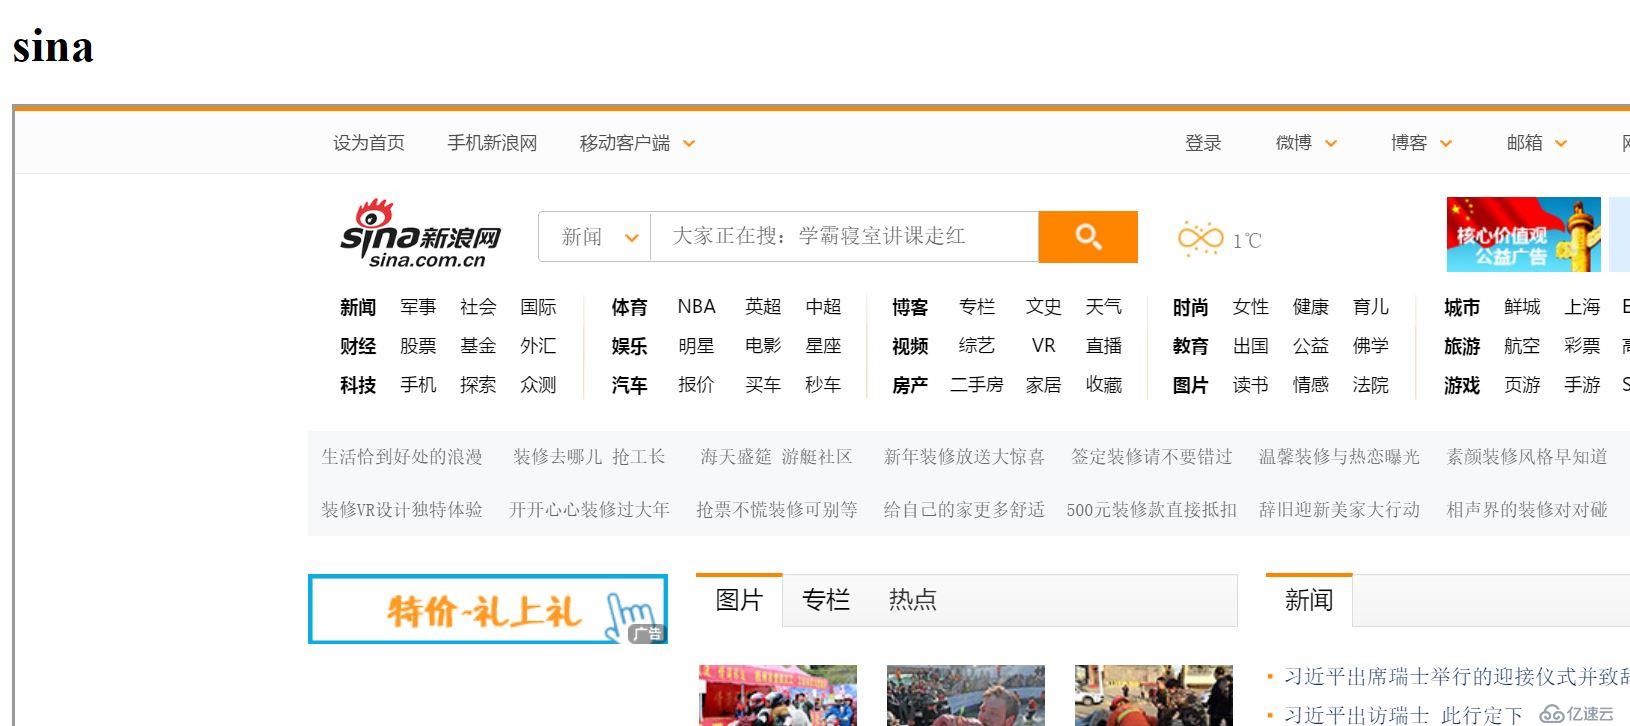Open 新年装修放送大惊喜 promo link

964,457
